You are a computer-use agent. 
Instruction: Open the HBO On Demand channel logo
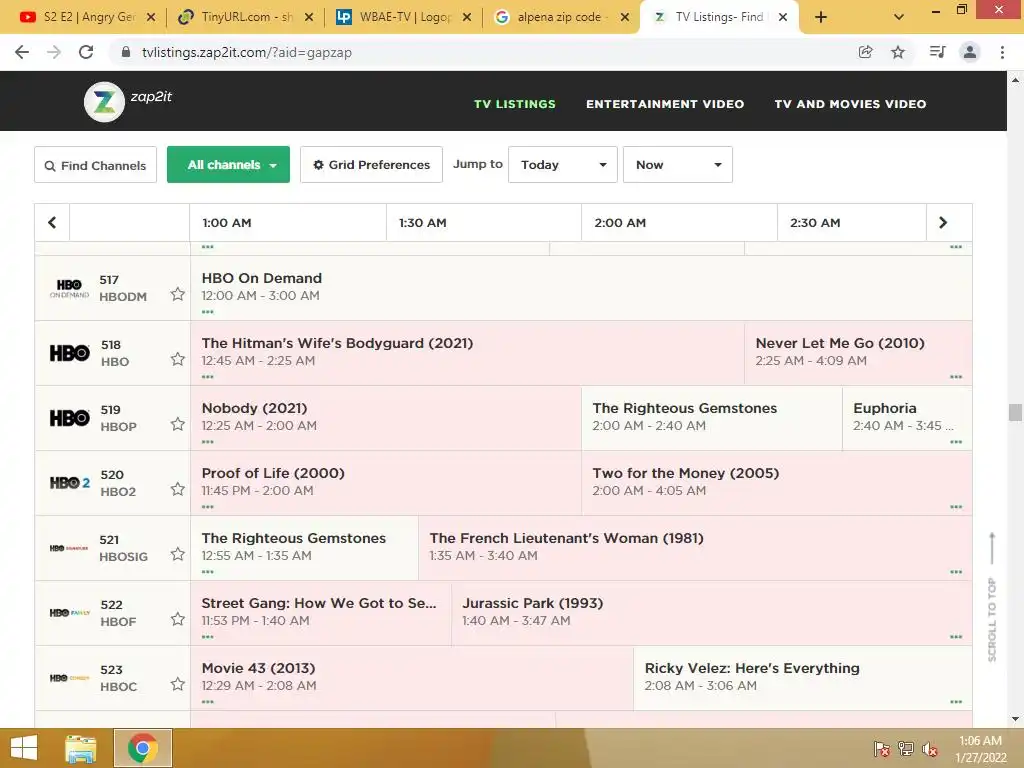(69, 288)
